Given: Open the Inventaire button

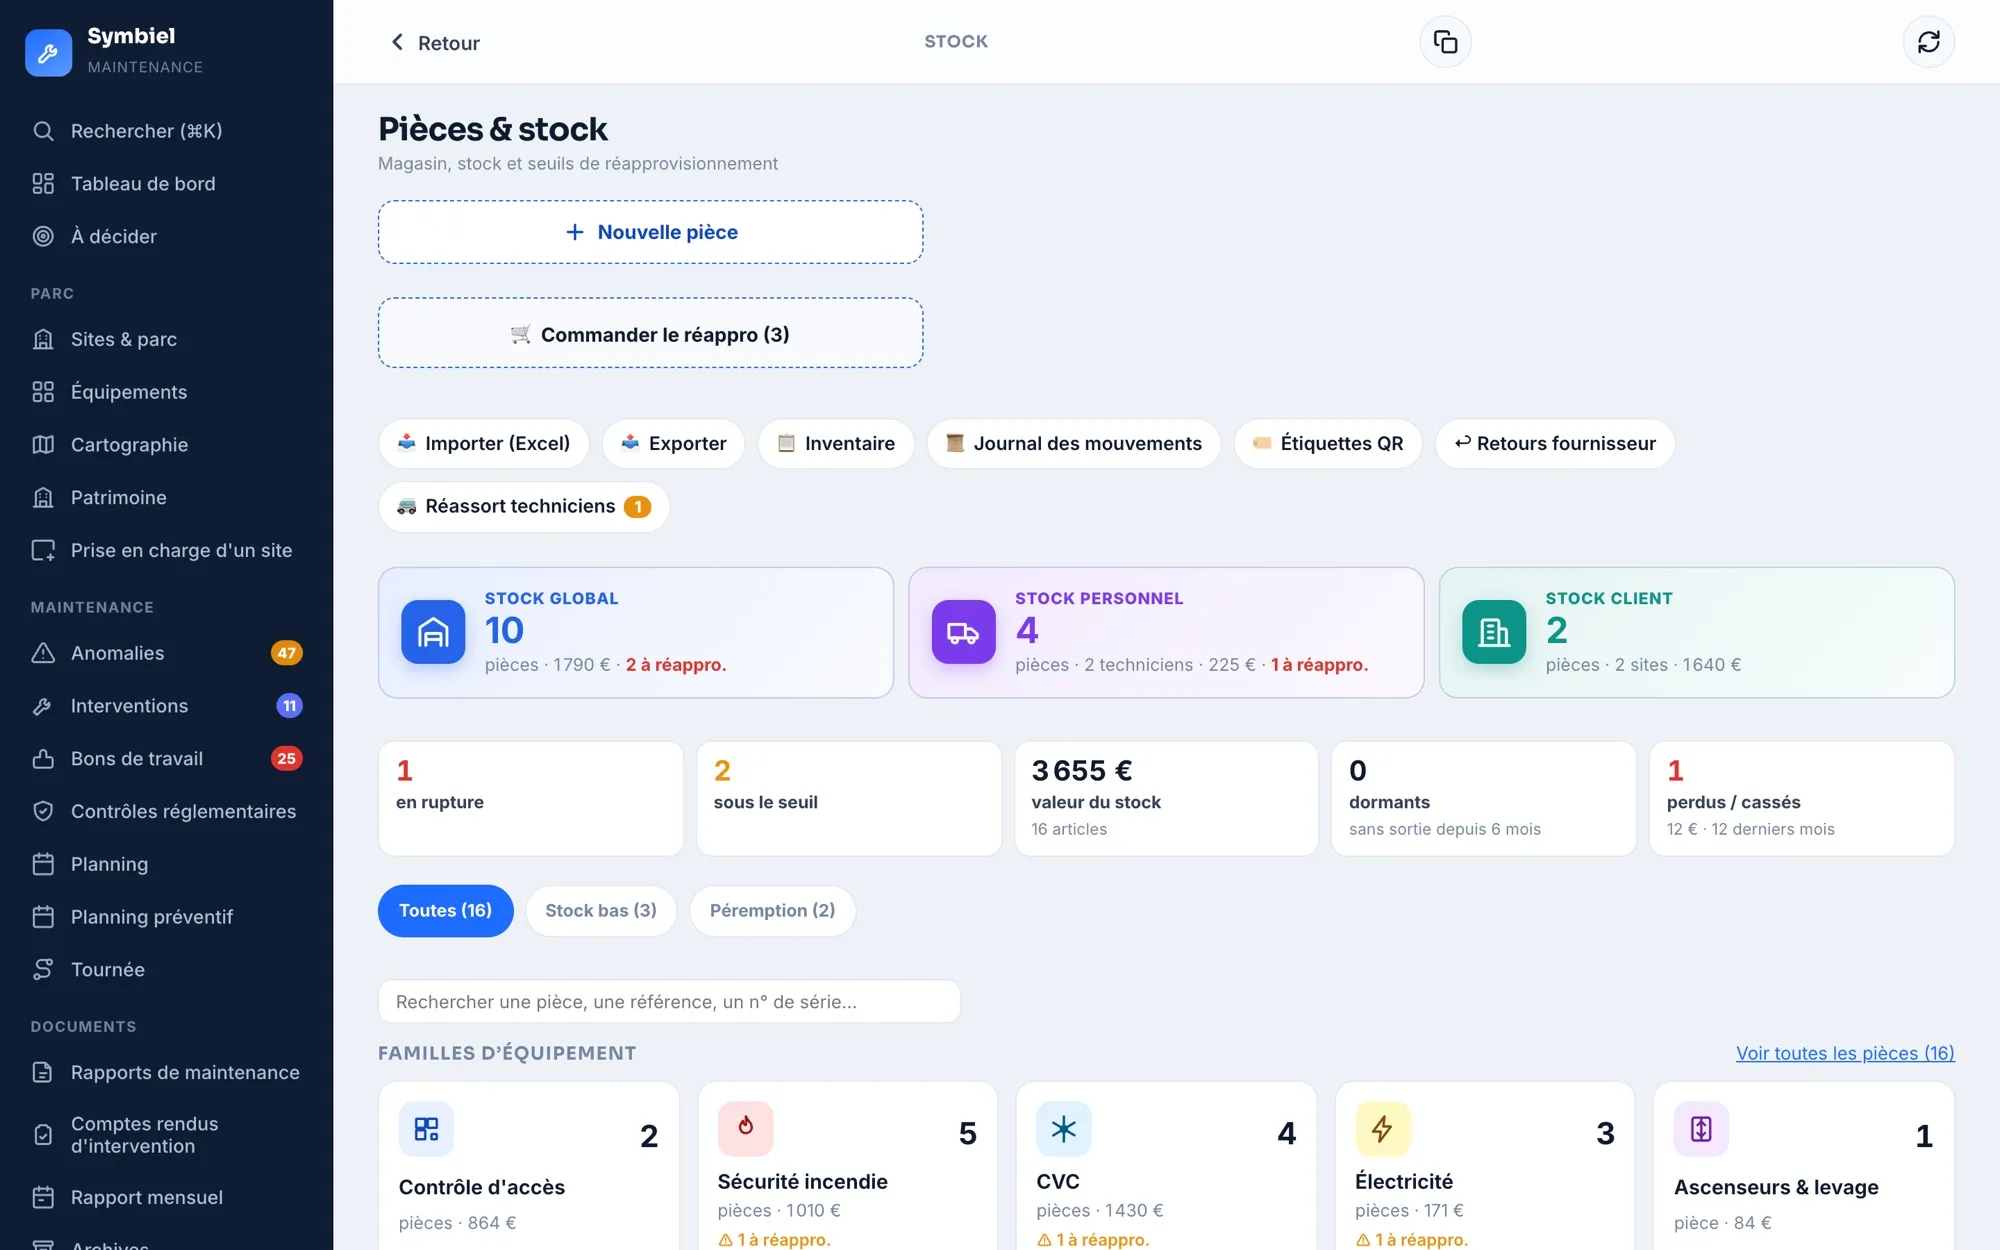Looking at the screenshot, I should [836, 444].
